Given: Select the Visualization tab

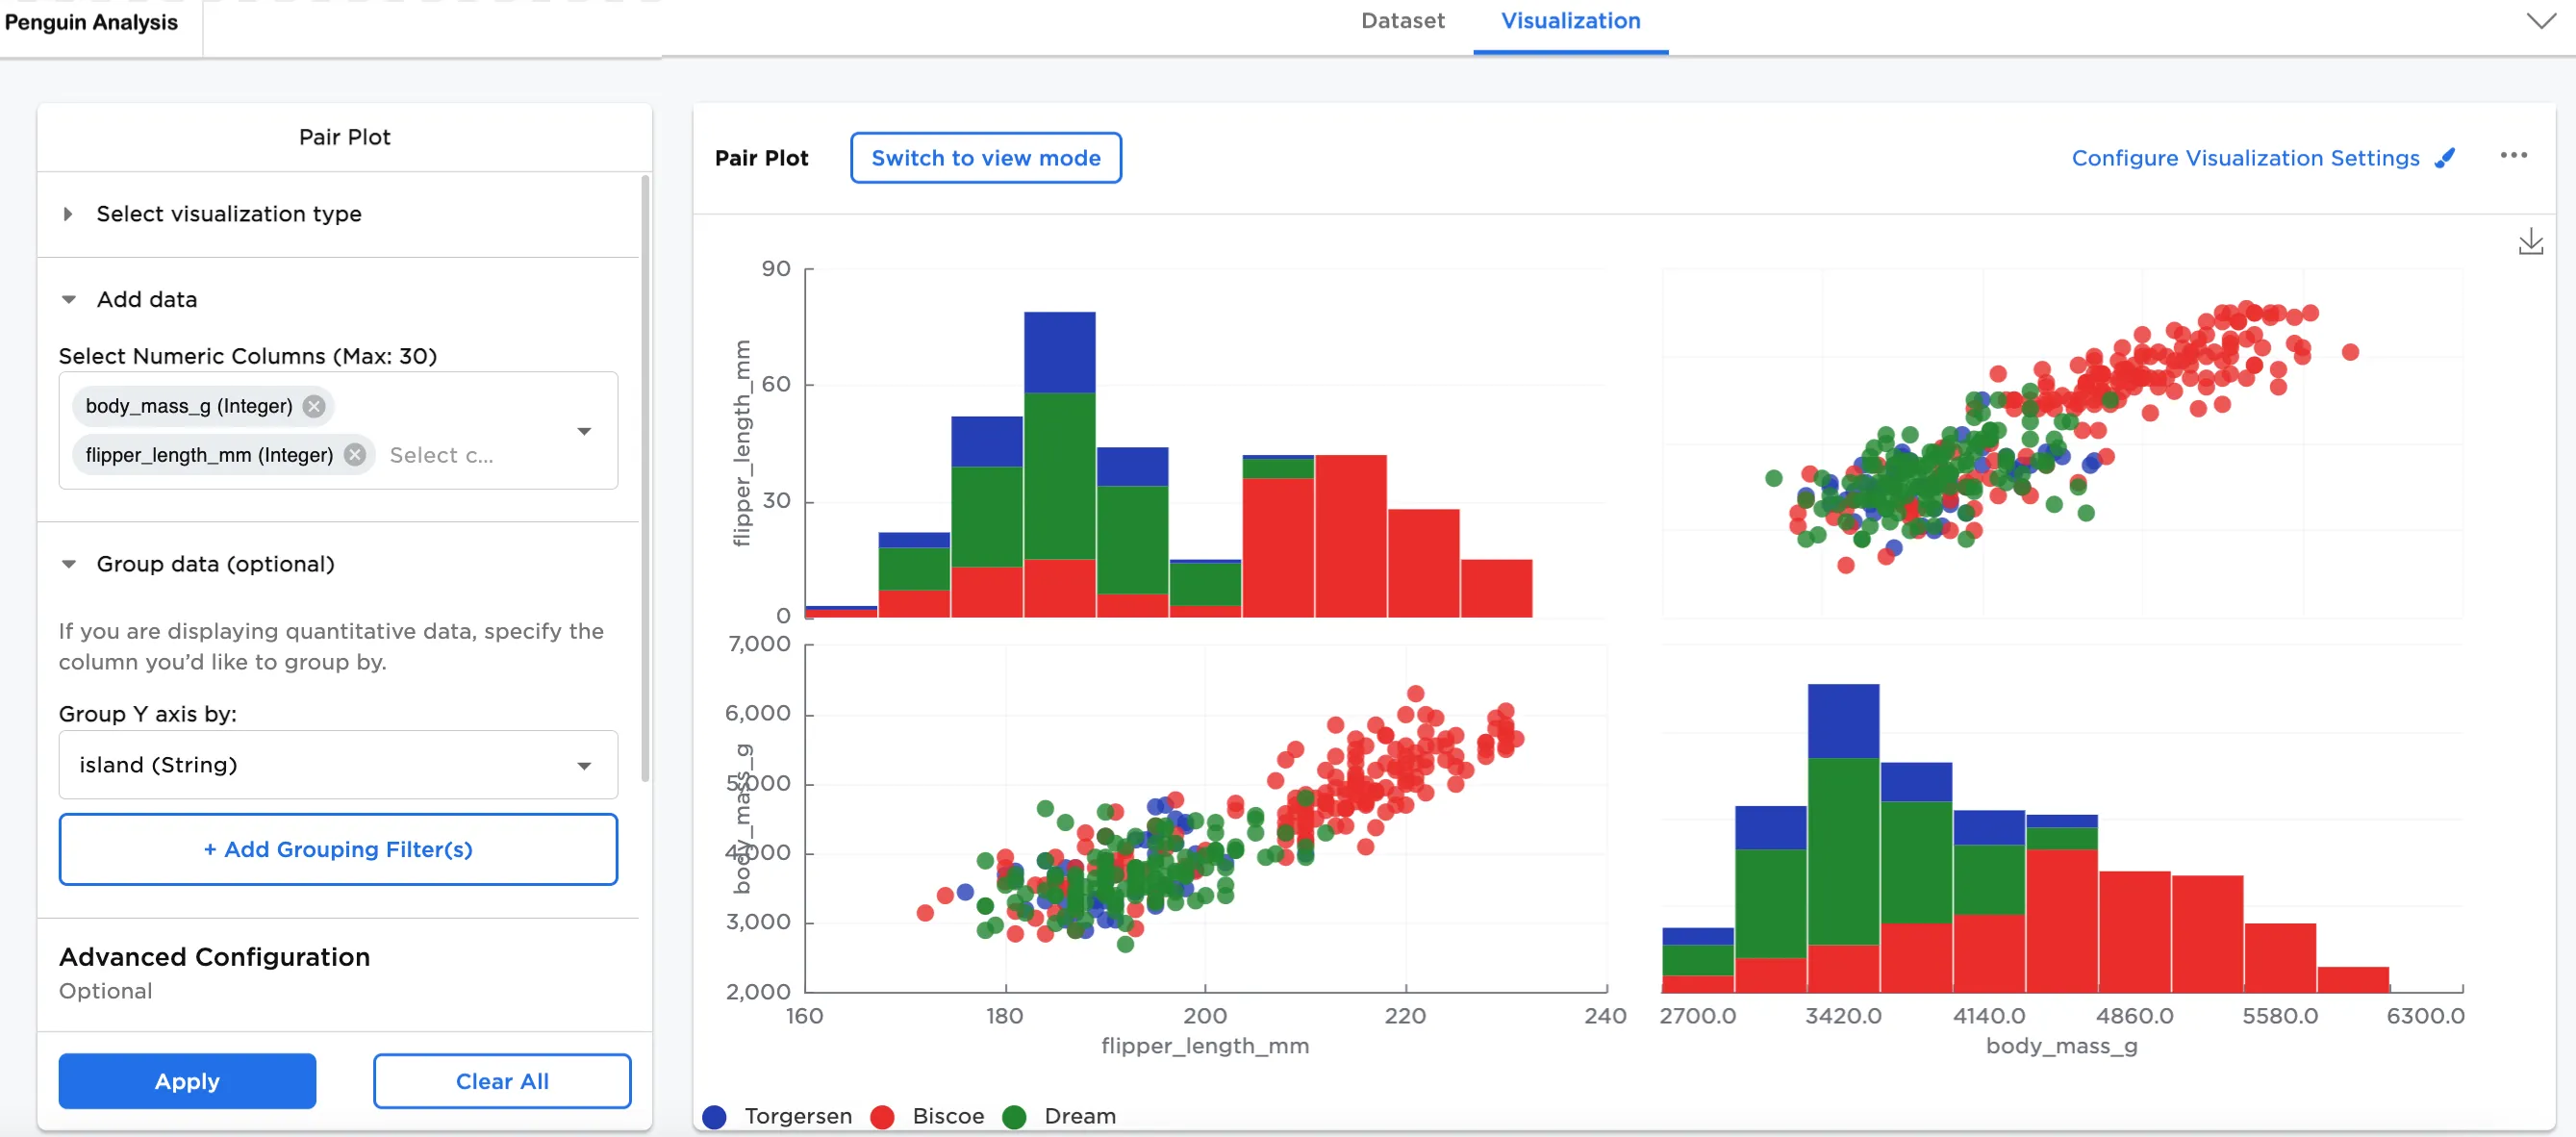Looking at the screenshot, I should 1570,21.
